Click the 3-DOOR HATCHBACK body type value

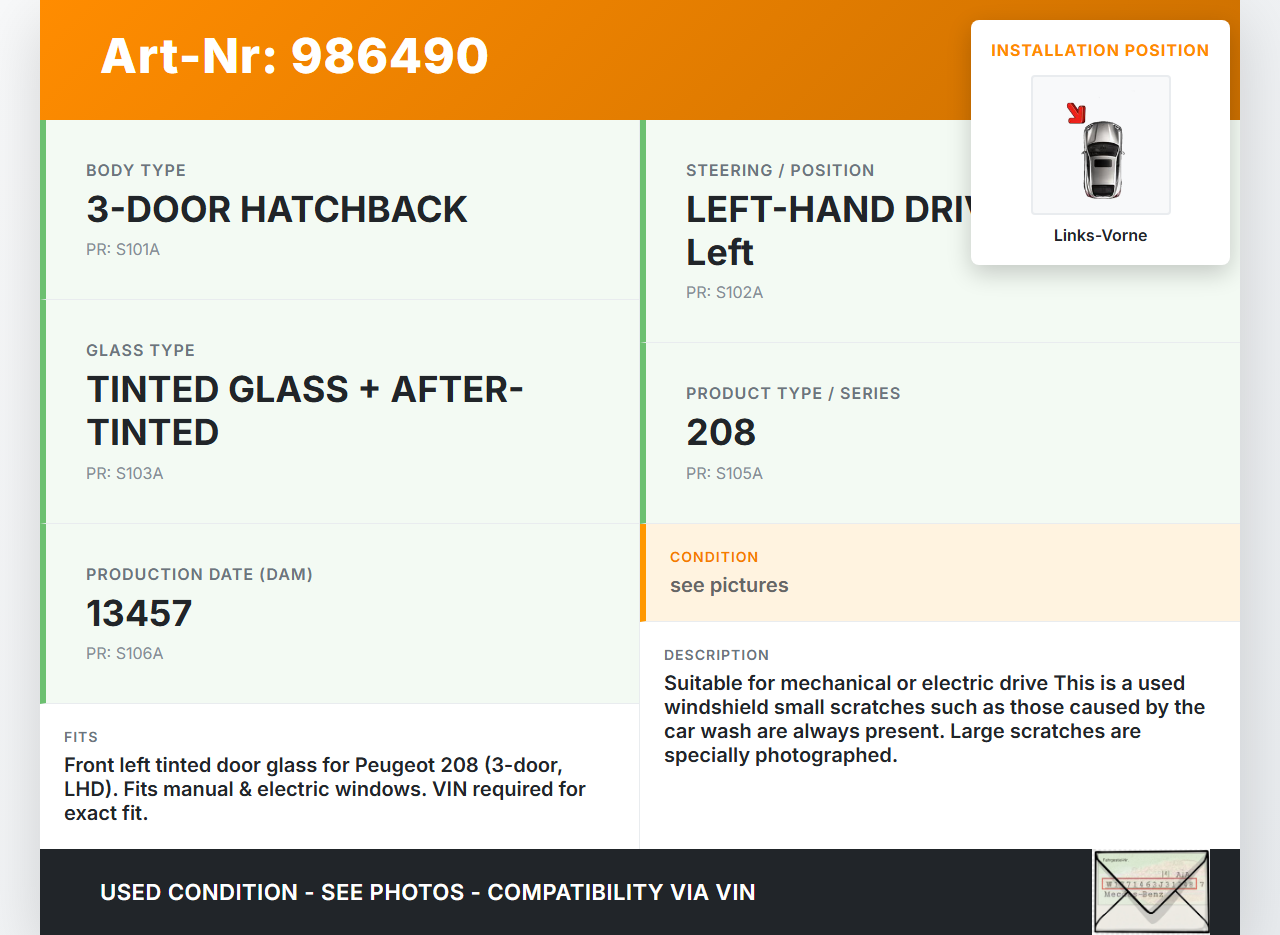pyautogui.click(x=277, y=210)
